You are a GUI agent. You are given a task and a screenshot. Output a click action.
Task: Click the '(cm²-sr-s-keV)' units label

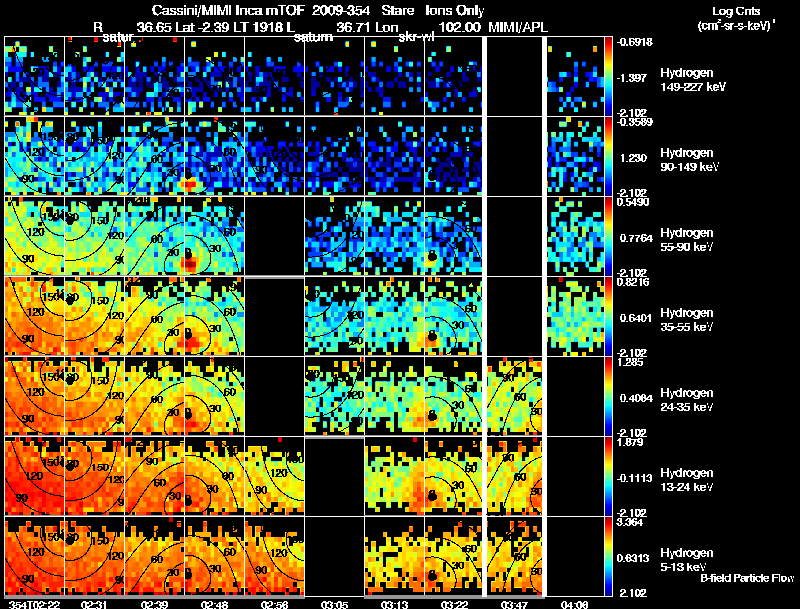tap(736, 26)
